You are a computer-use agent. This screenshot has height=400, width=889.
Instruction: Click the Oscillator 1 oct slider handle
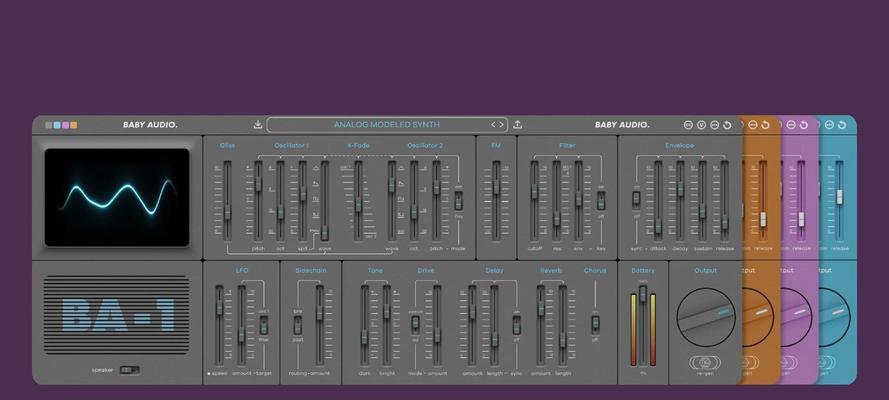tap(281, 212)
